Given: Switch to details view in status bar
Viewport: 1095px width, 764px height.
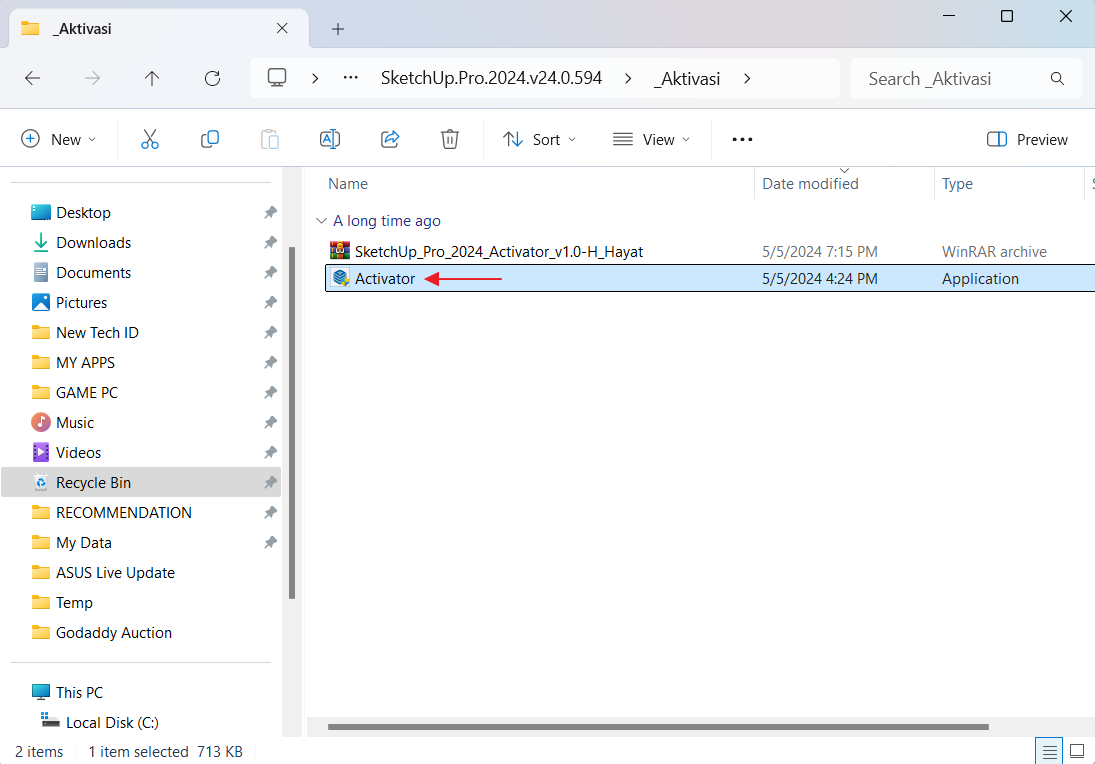Looking at the screenshot, I should (x=1049, y=751).
